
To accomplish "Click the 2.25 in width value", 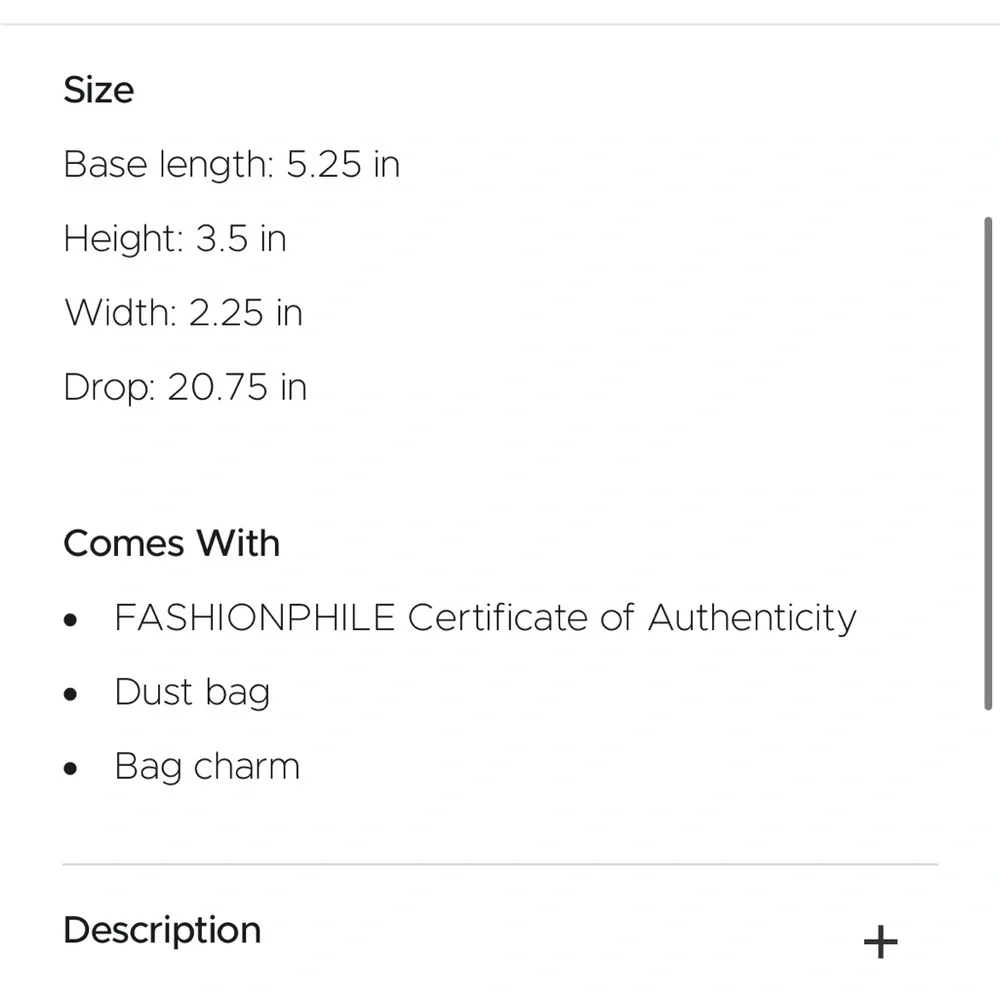I will pos(246,313).
